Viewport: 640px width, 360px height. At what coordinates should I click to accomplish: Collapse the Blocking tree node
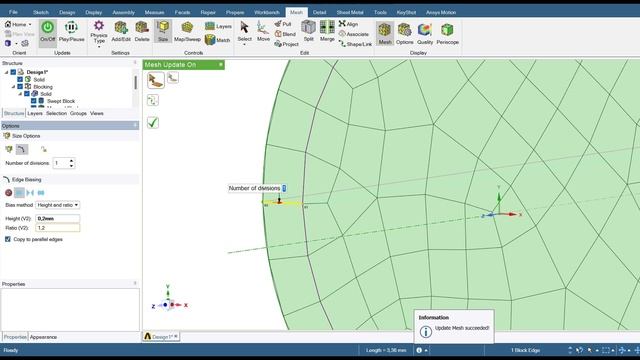pos(13,87)
